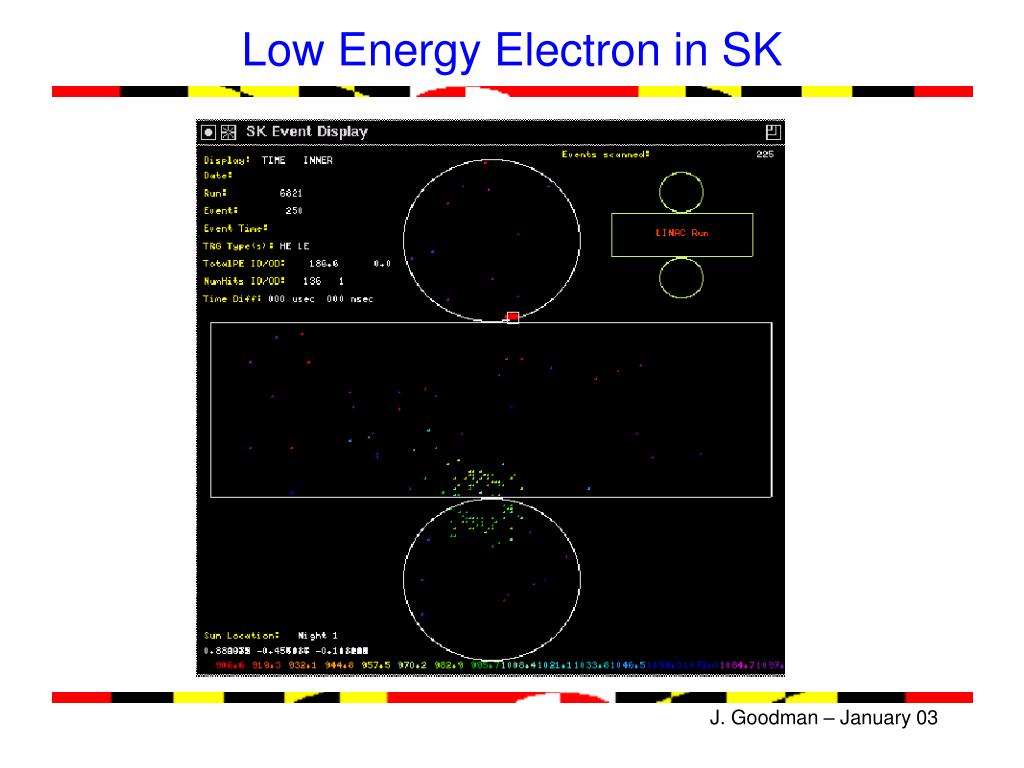
Task: Click the events scanned count 225
Action: point(765,154)
